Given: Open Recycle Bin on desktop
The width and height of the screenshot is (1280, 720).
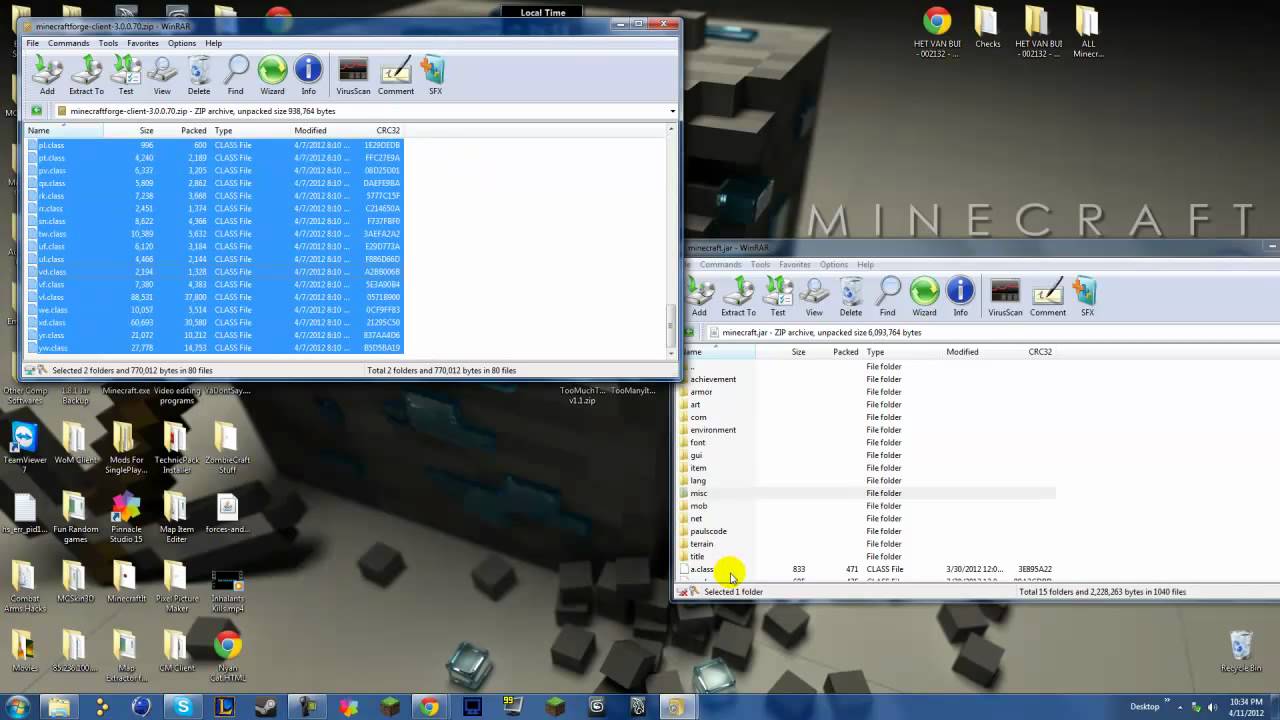Looking at the screenshot, I should pyautogui.click(x=1240, y=652).
